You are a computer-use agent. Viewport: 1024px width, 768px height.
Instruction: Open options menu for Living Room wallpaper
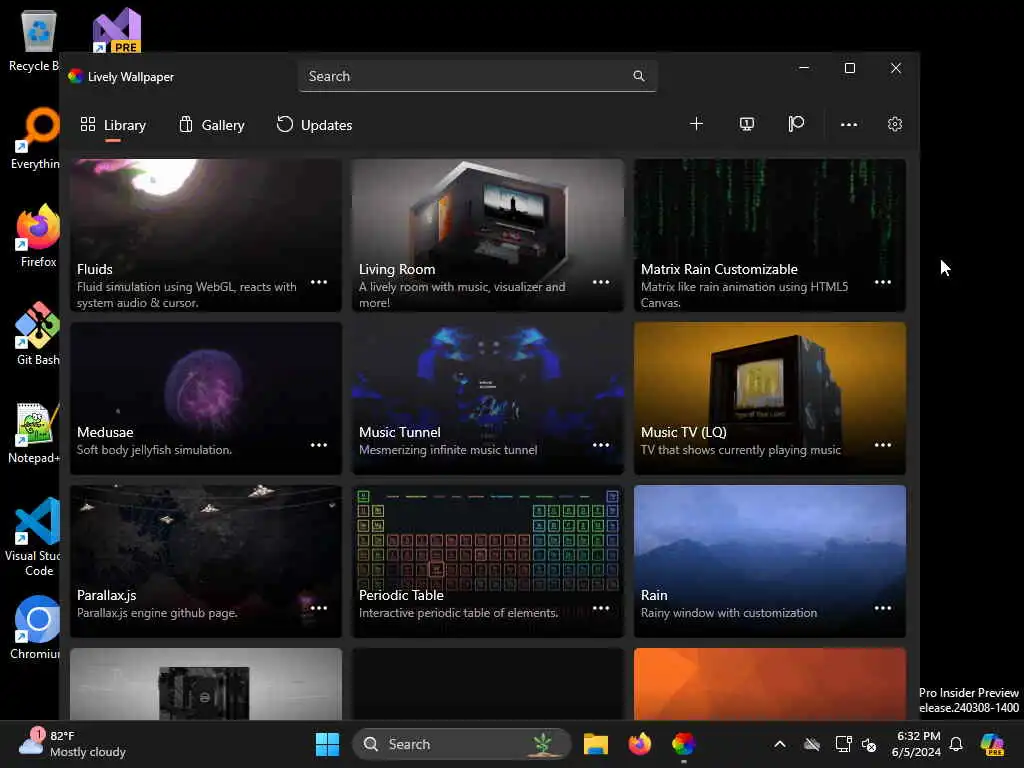tap(601, 282)
